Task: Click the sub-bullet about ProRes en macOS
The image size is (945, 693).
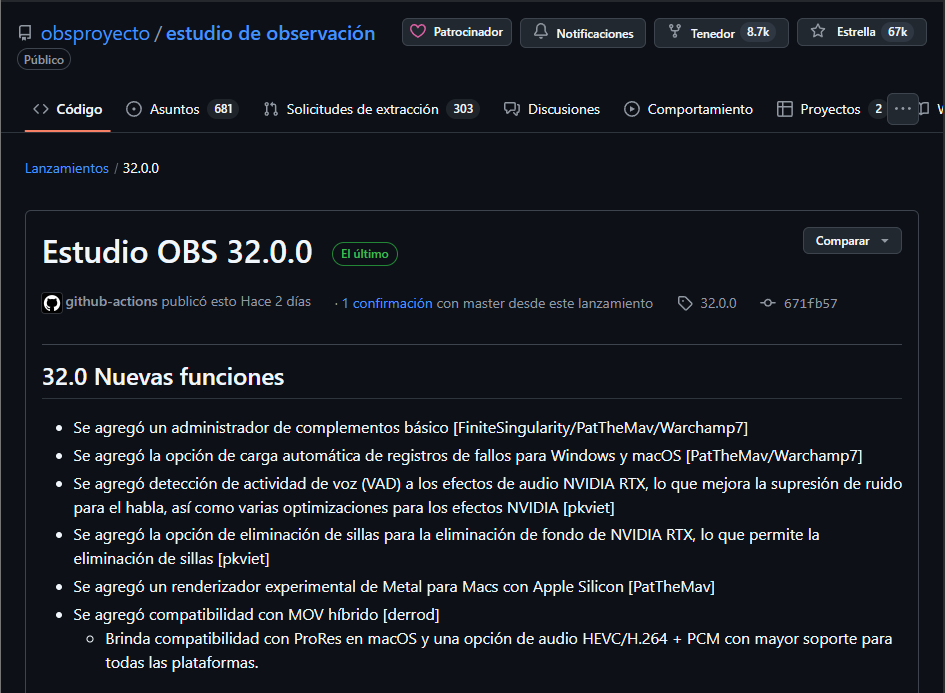Action: pos(499,651)
